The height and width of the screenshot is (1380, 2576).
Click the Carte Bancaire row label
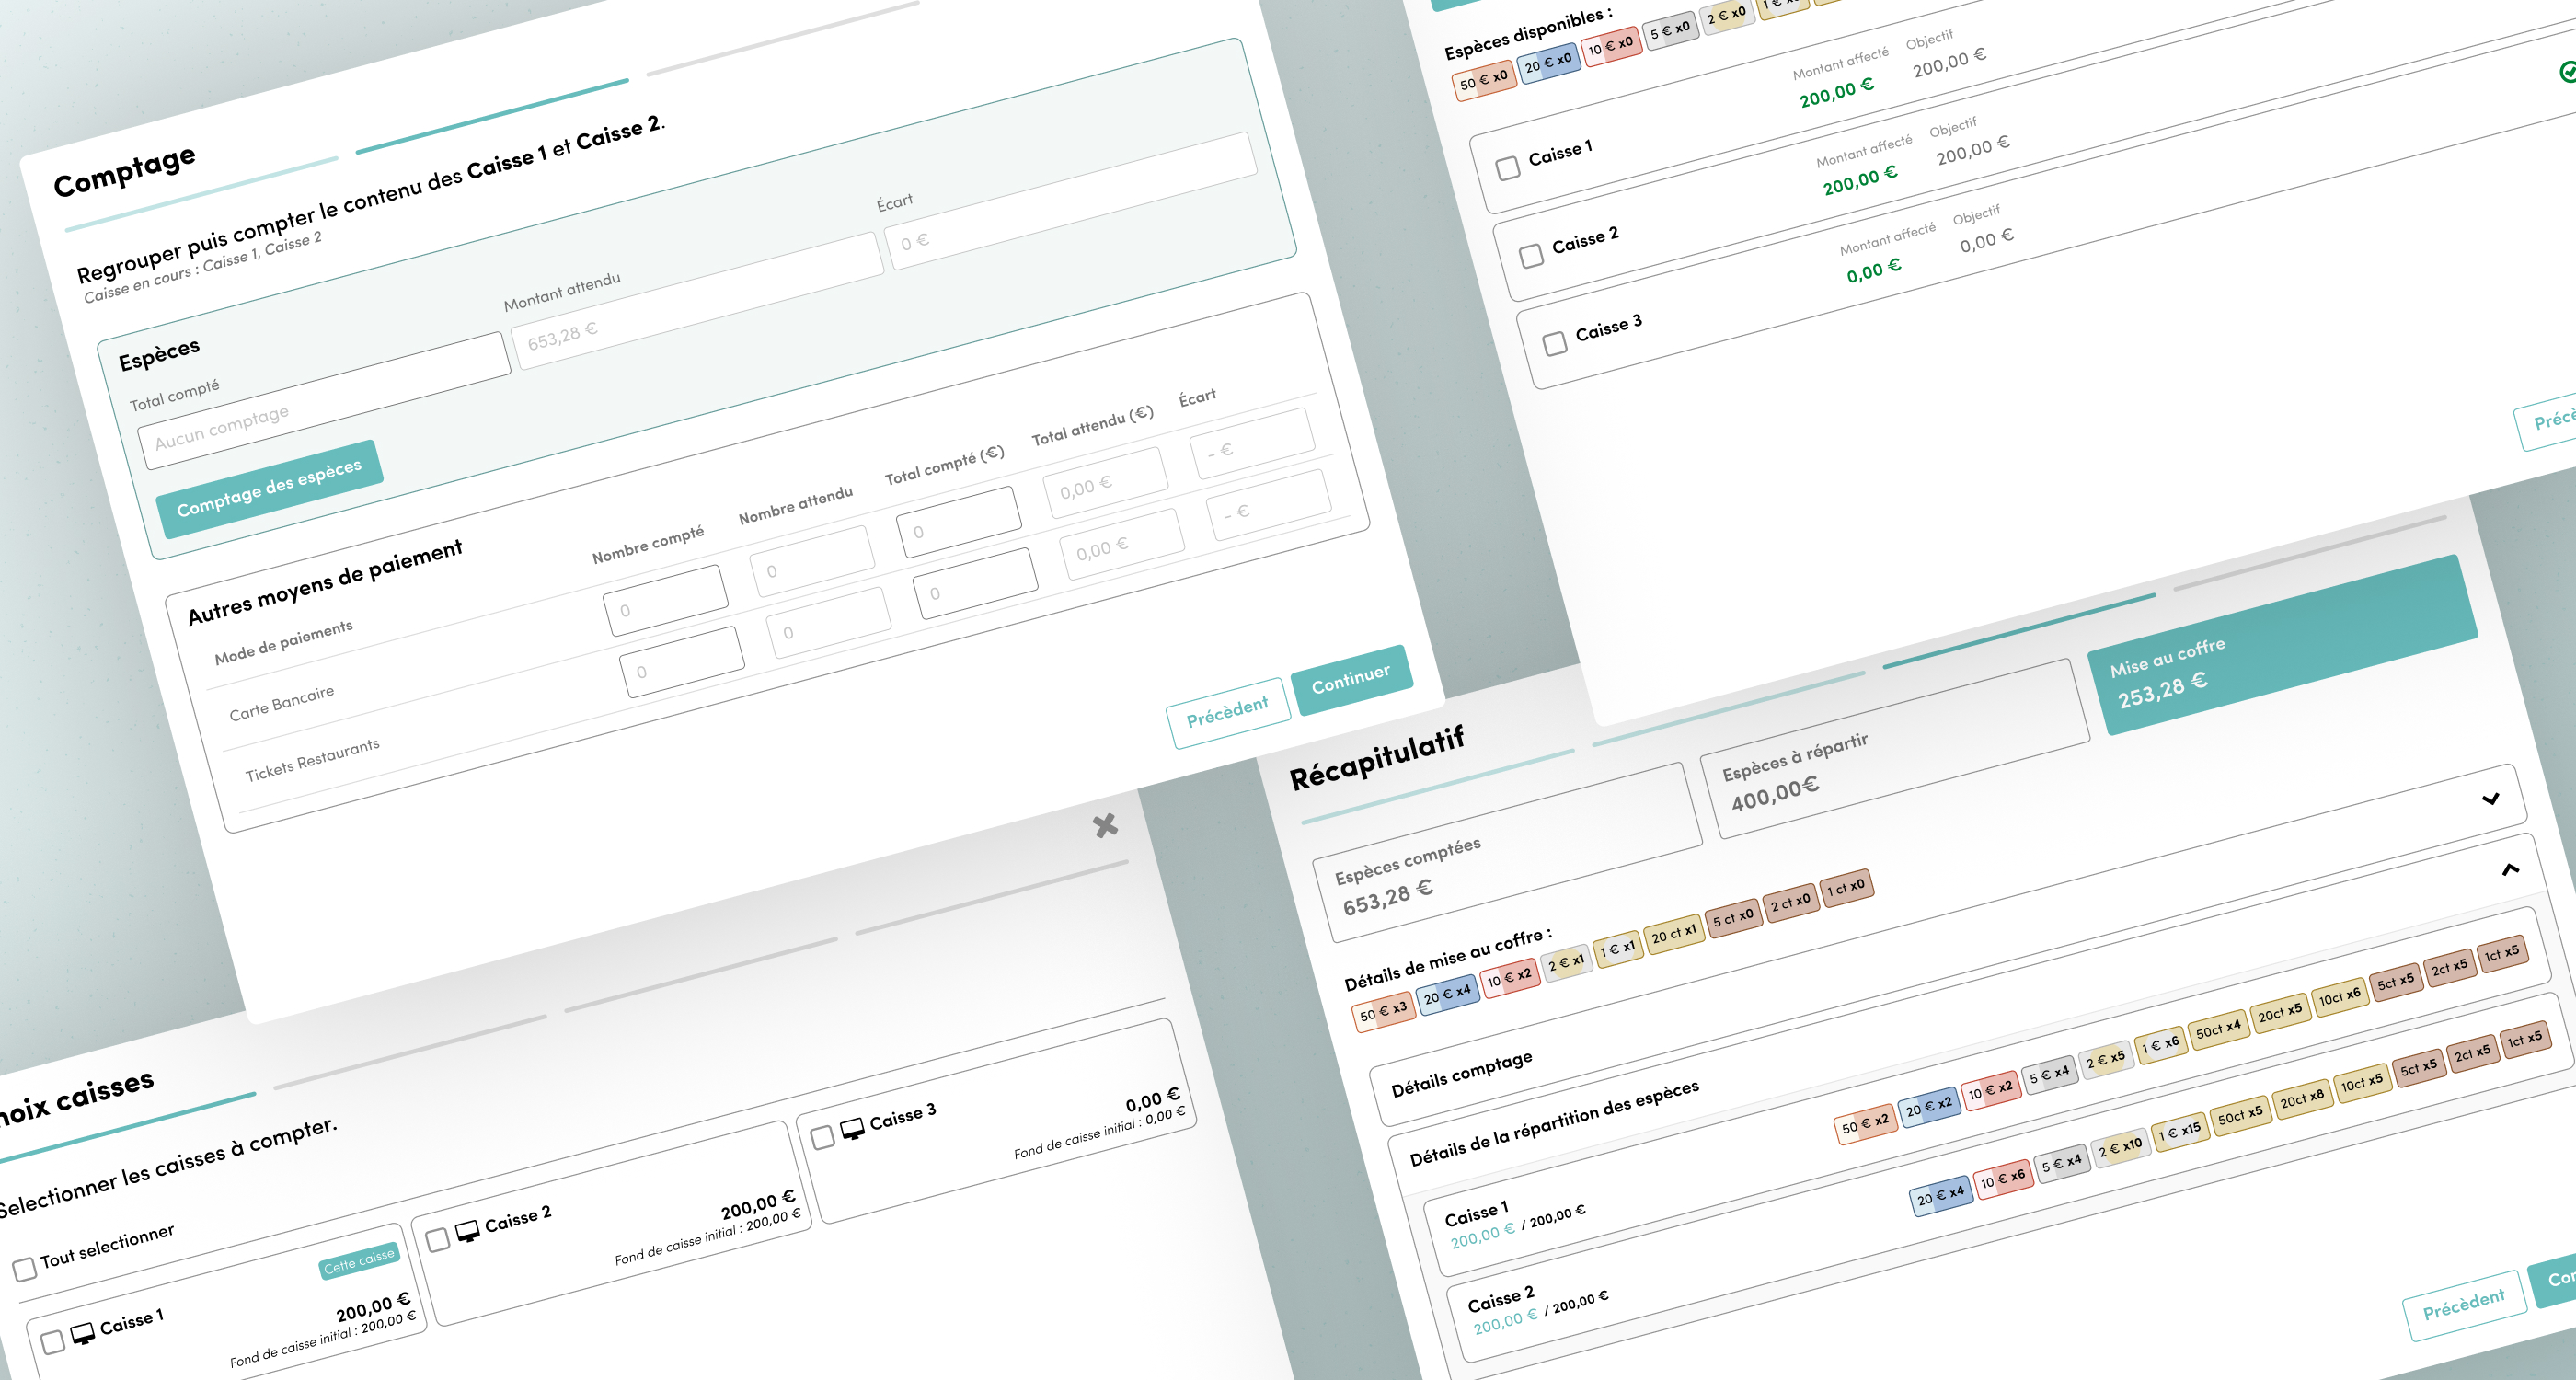[282, 703]
